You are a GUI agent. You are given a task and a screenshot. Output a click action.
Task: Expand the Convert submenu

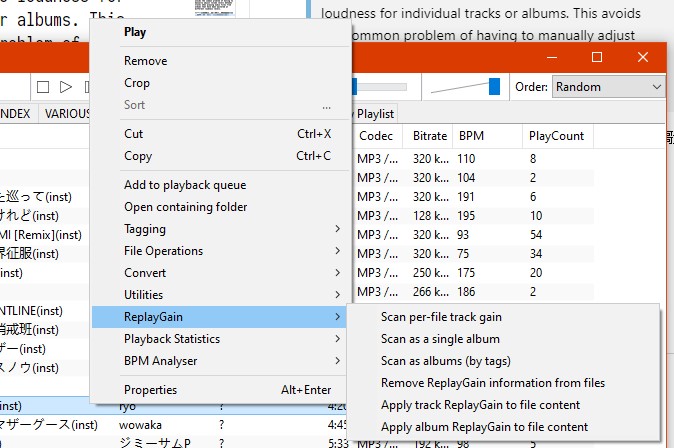pyautogui.click(x=220, y=273)
